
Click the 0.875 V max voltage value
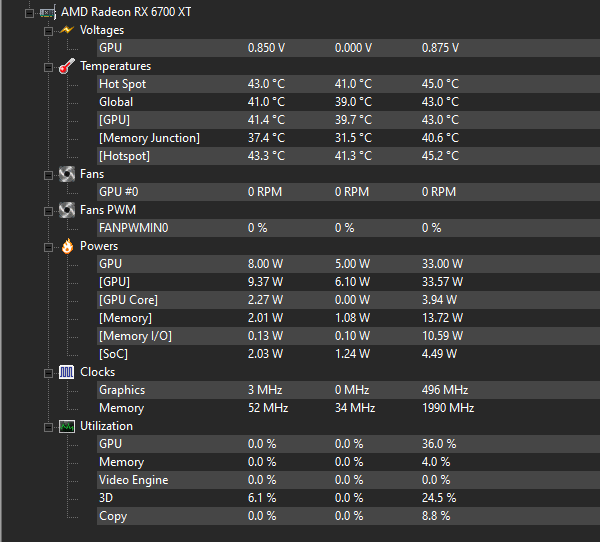pos(440,48)
